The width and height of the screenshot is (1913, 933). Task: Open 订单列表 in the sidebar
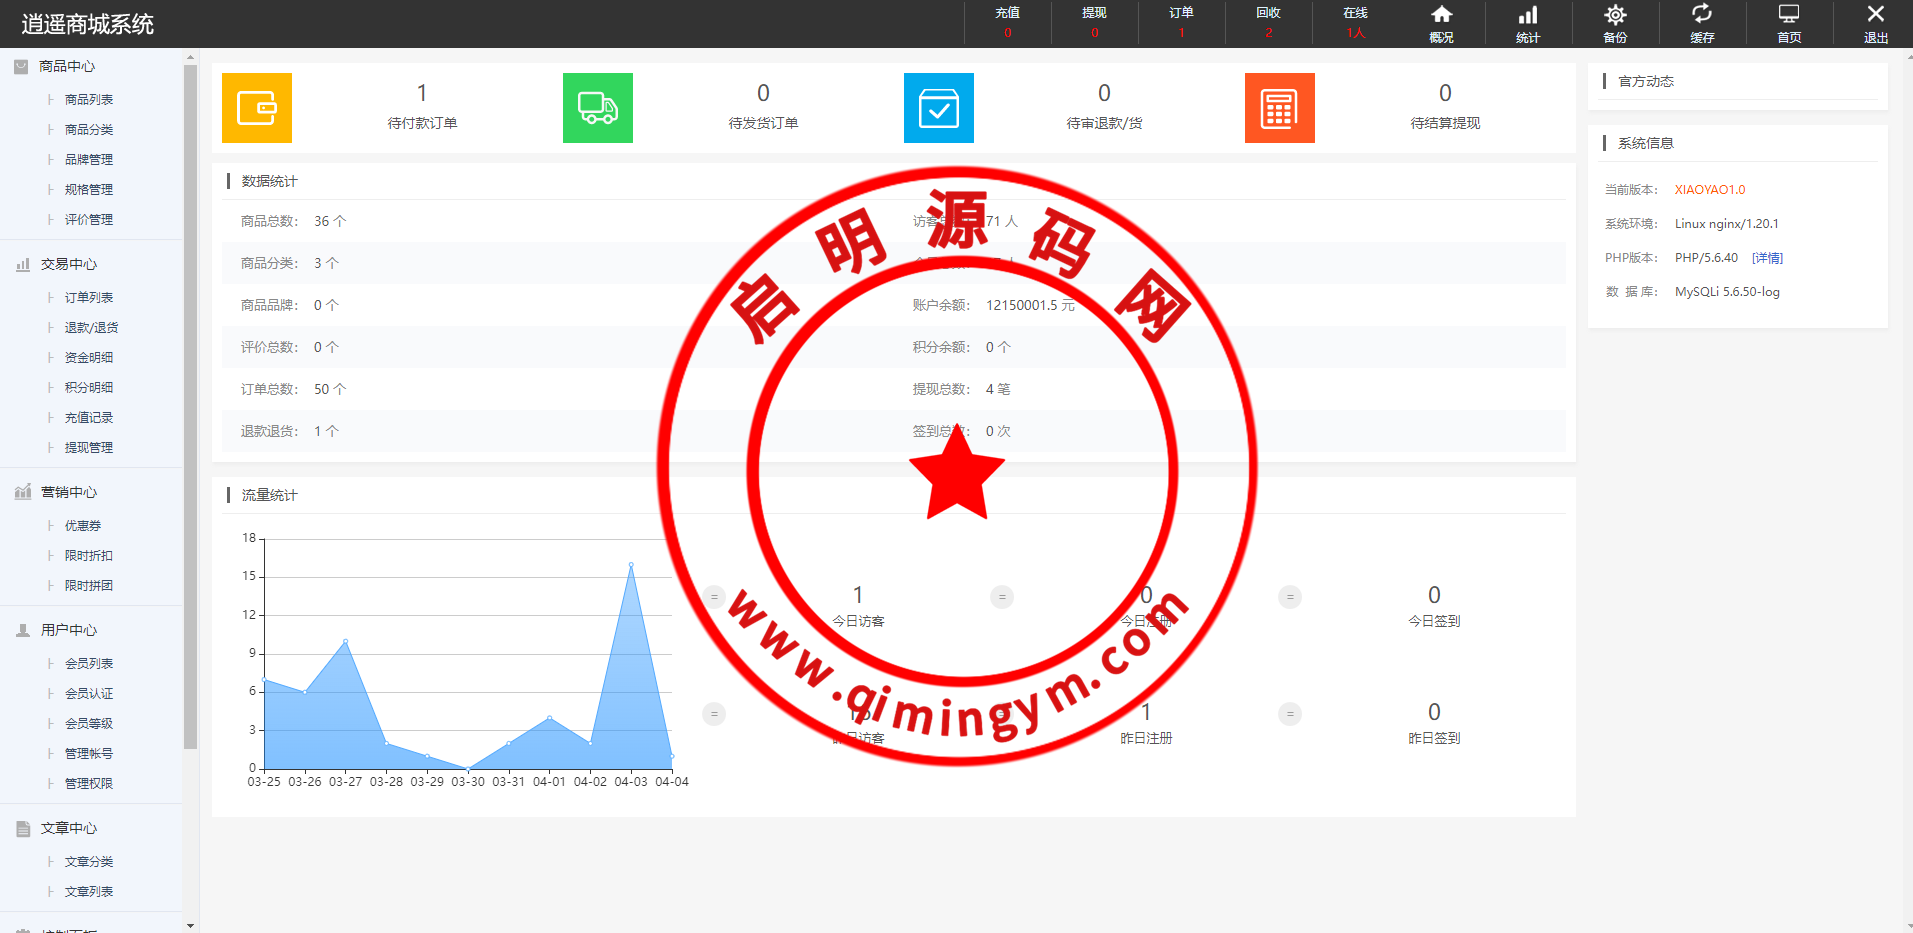pyautogui.click(x=89, y=298)
